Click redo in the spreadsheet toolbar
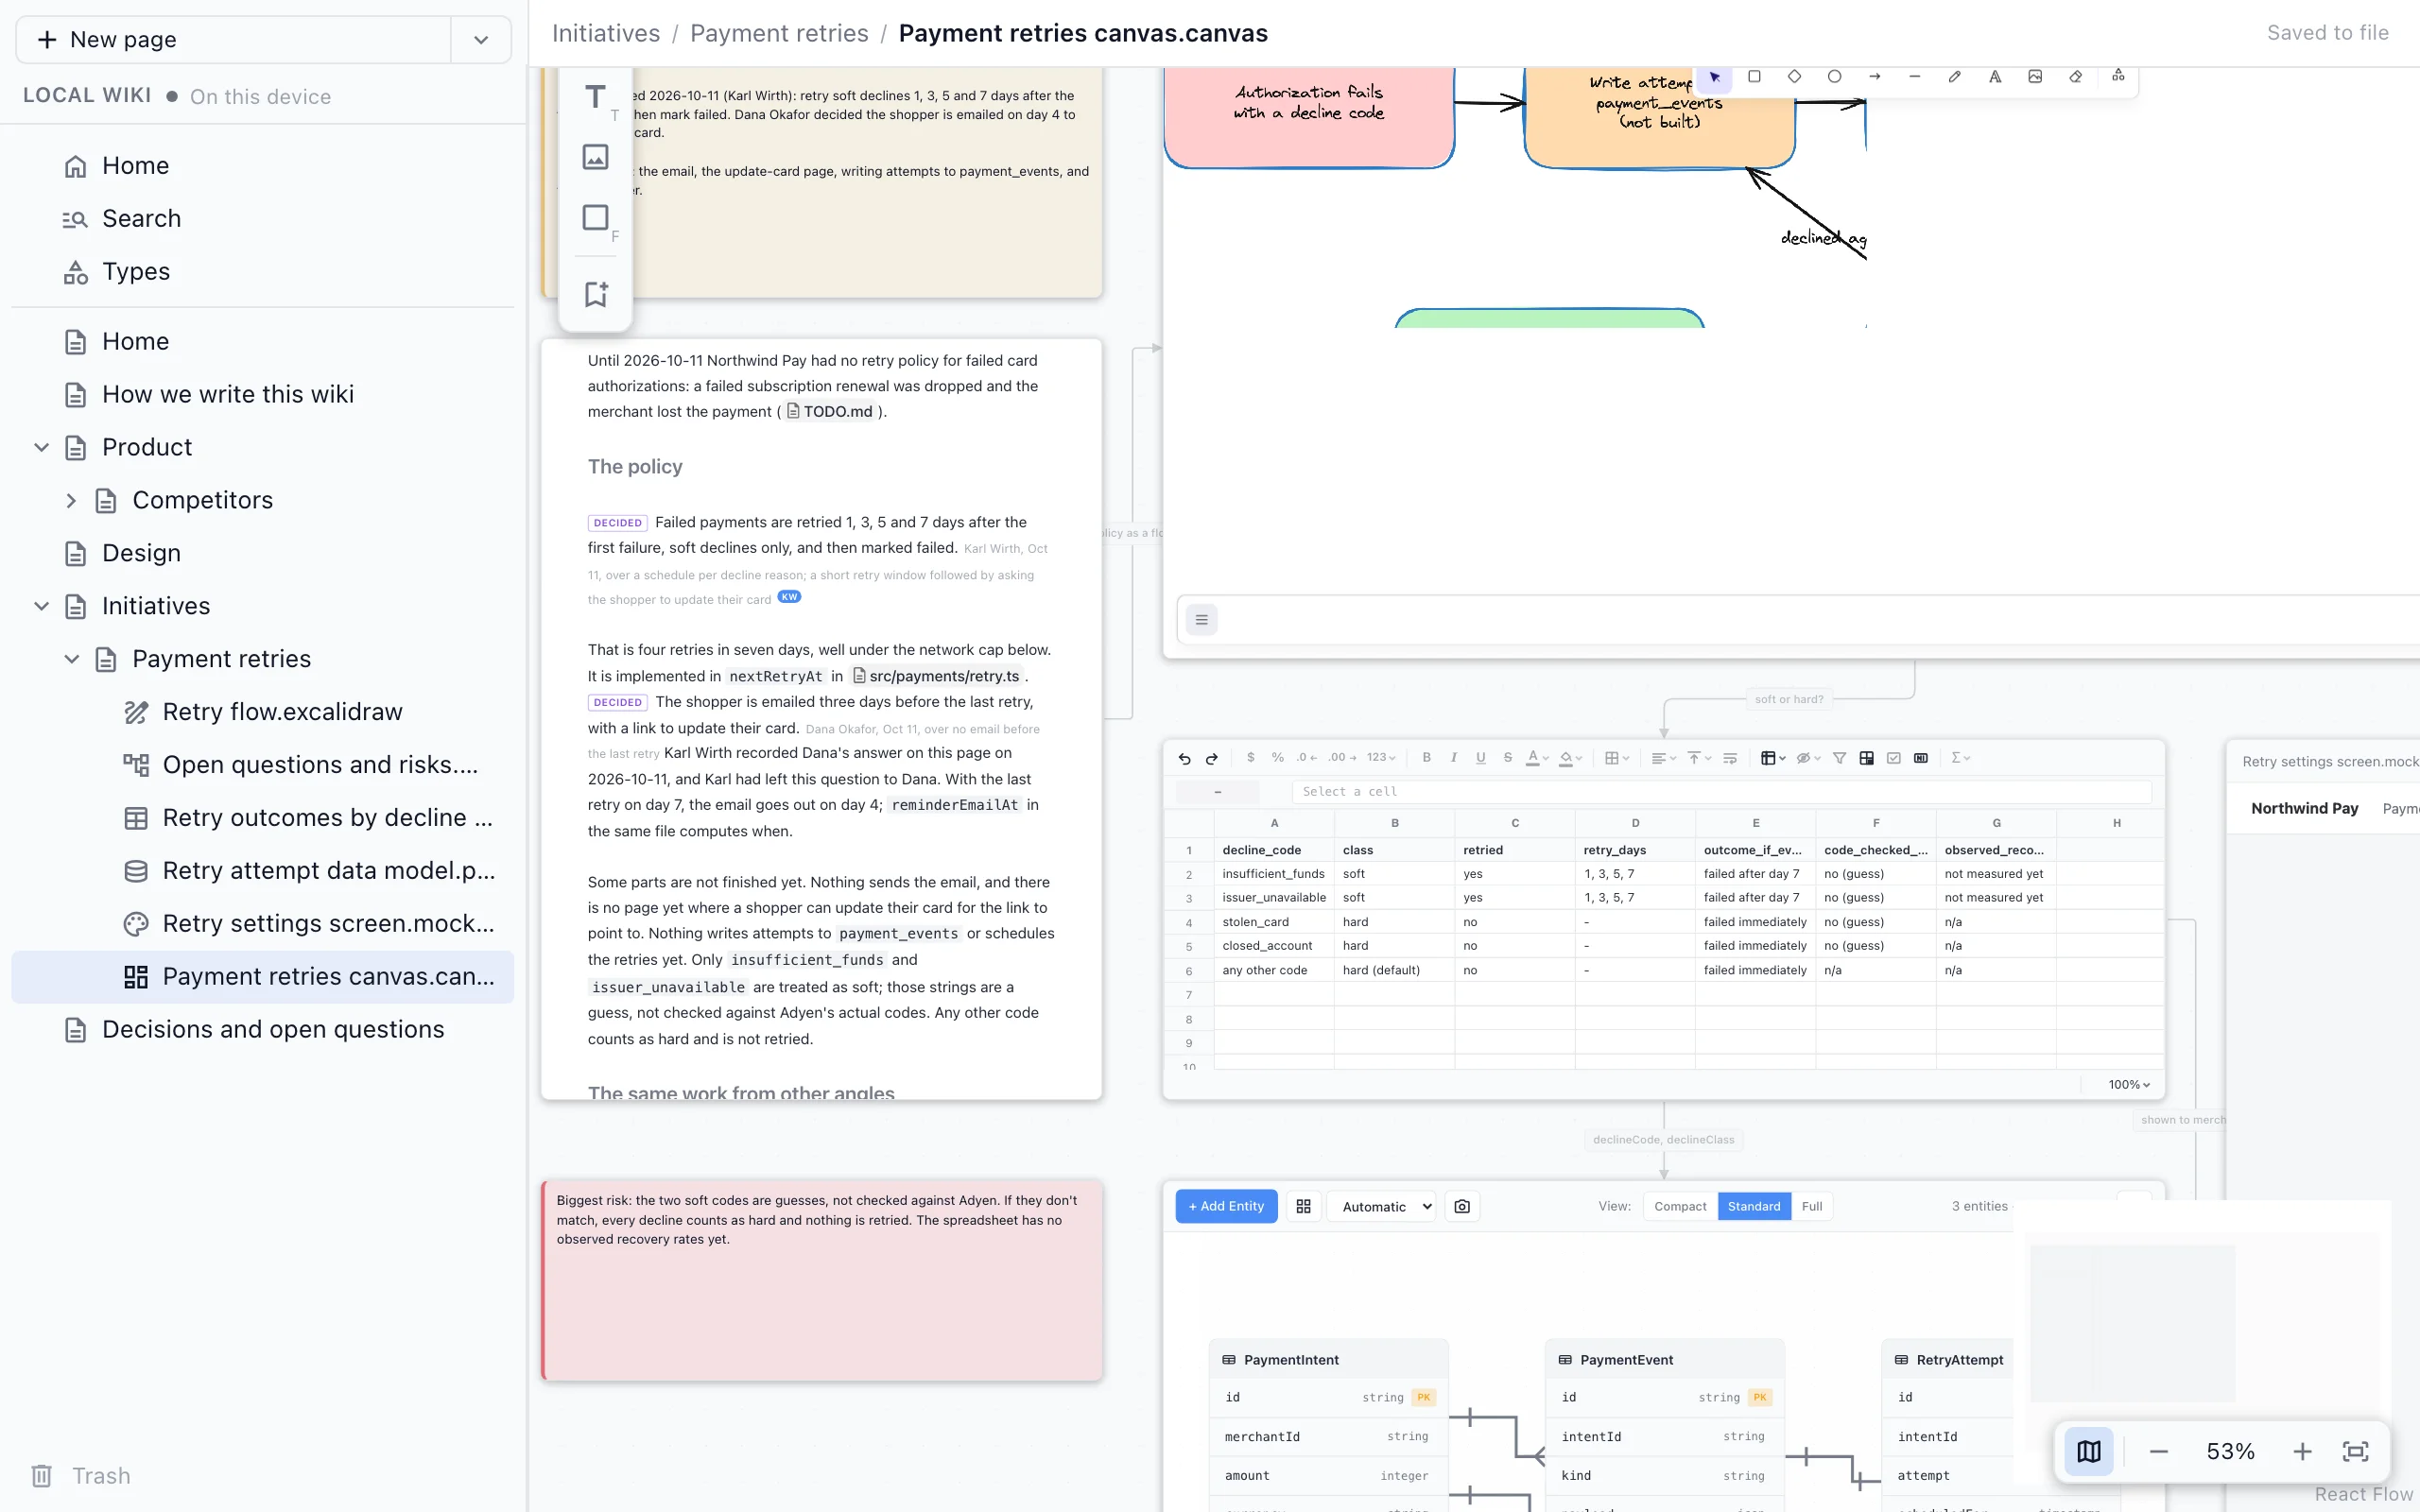This screenshot has height=1512, width=2420. point(1212,758)
